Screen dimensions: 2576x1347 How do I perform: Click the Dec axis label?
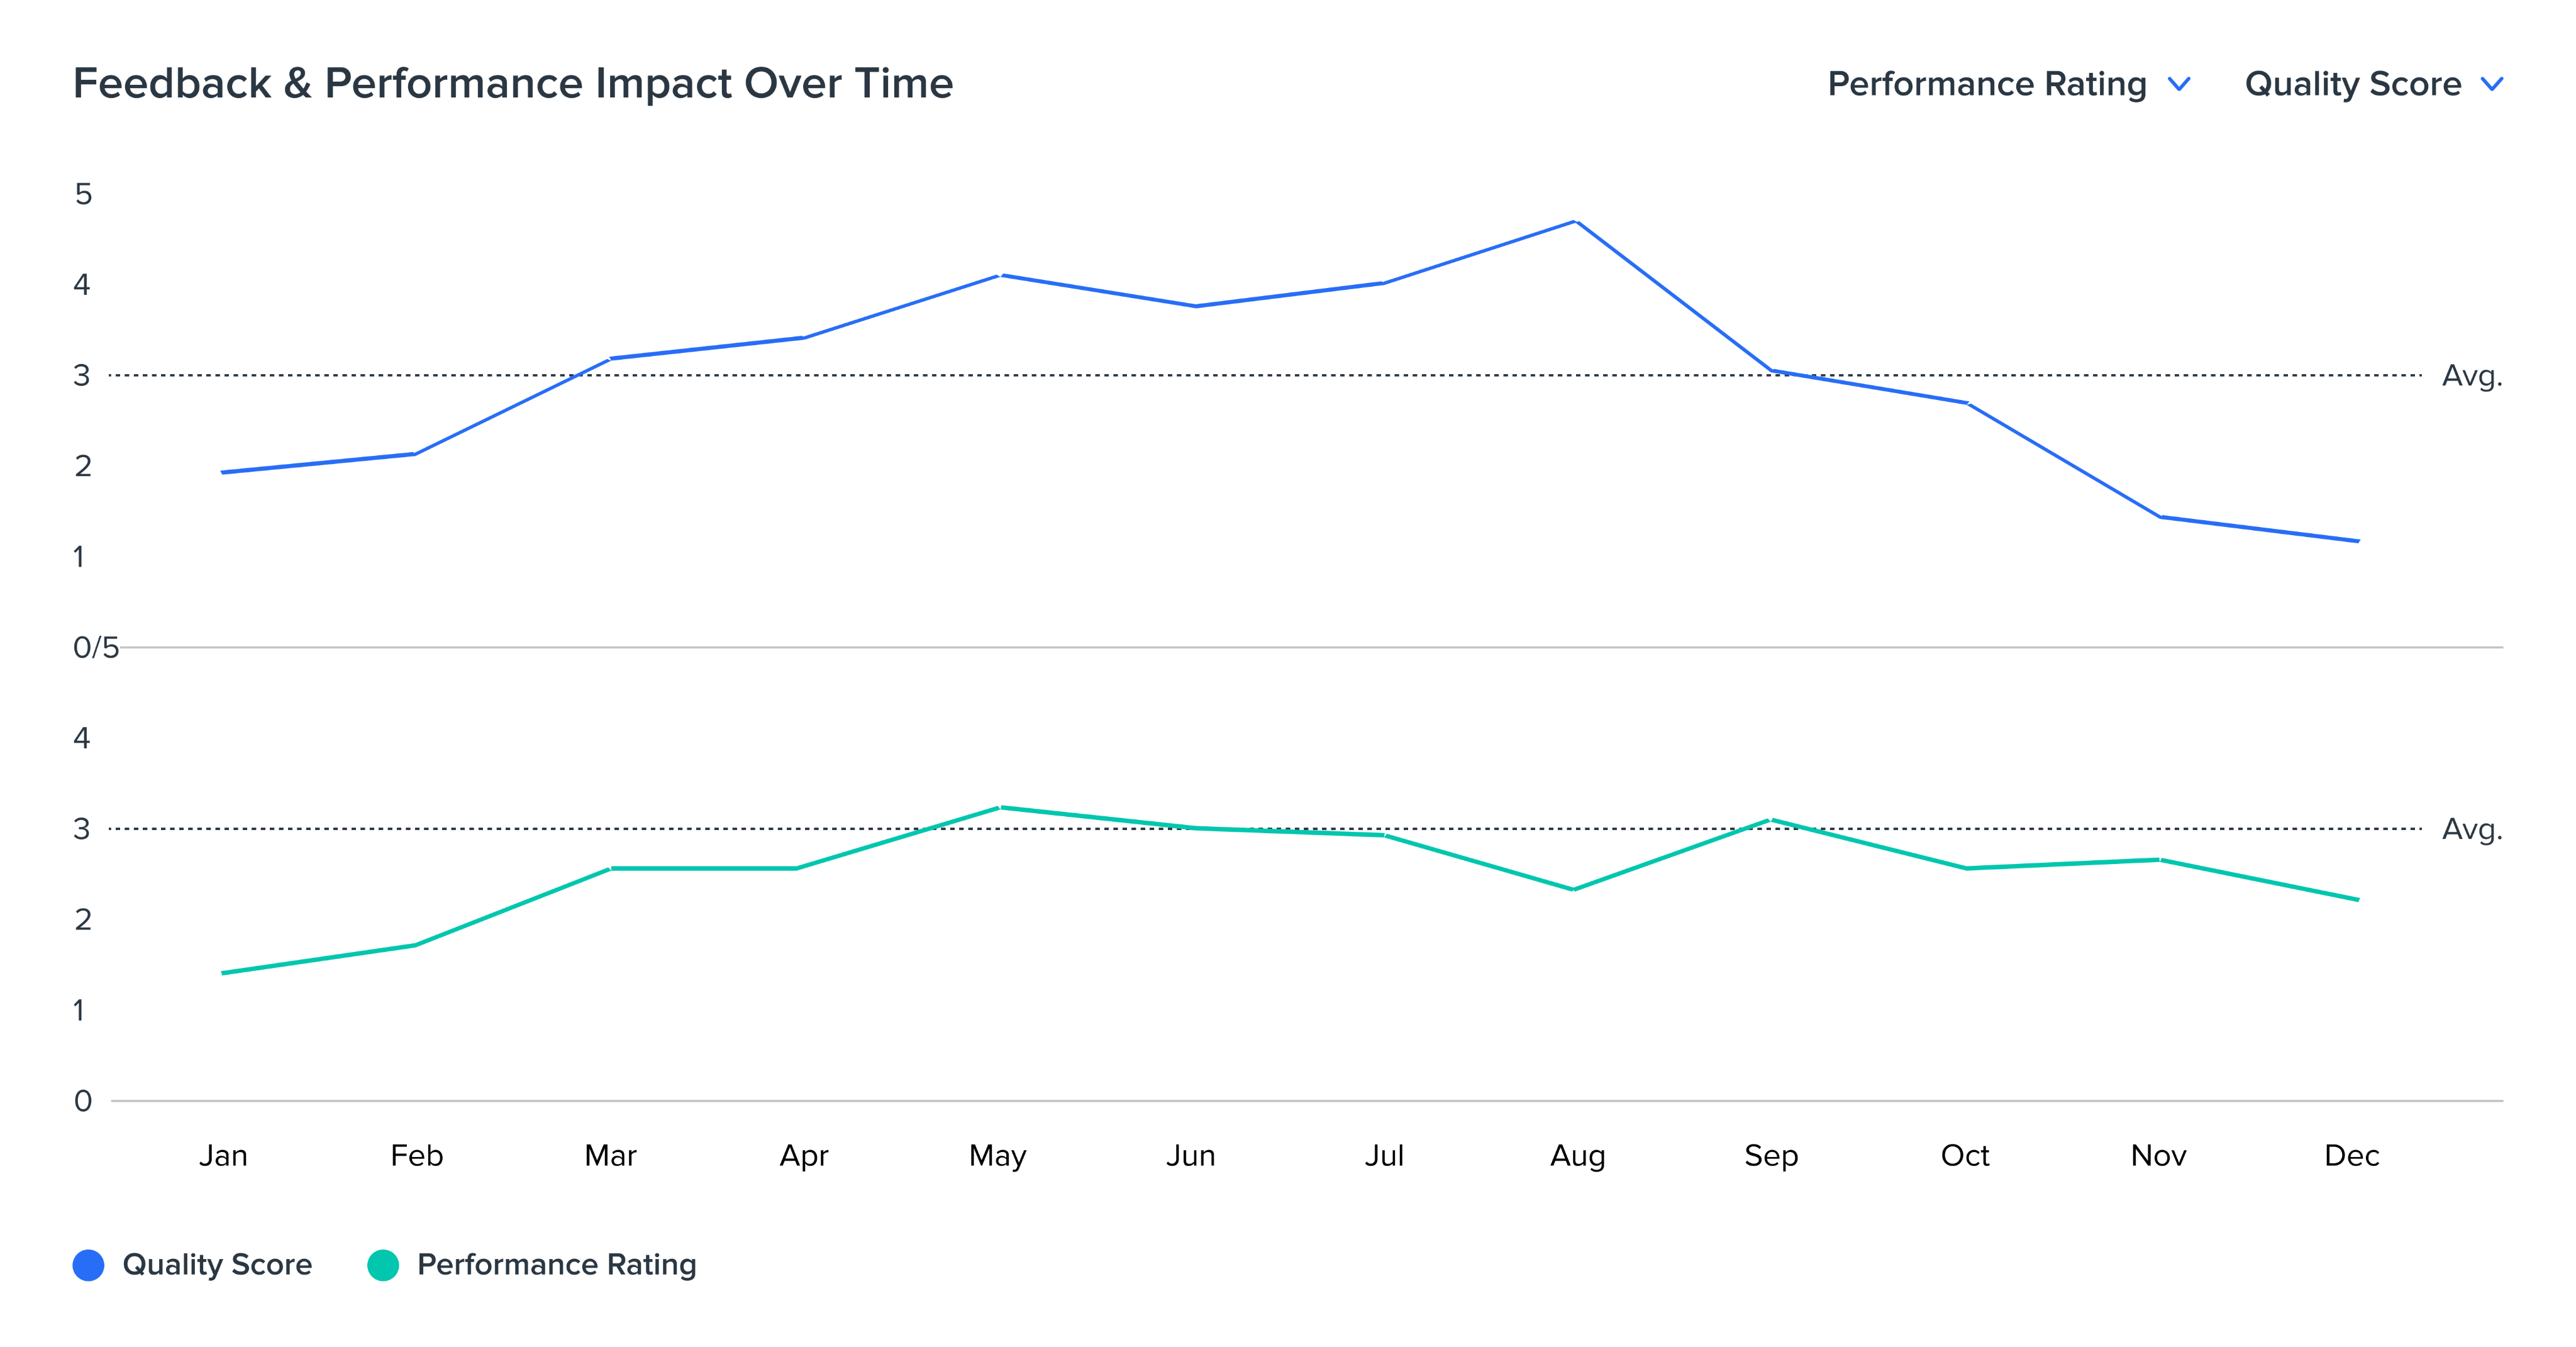pos(2351,1155)
